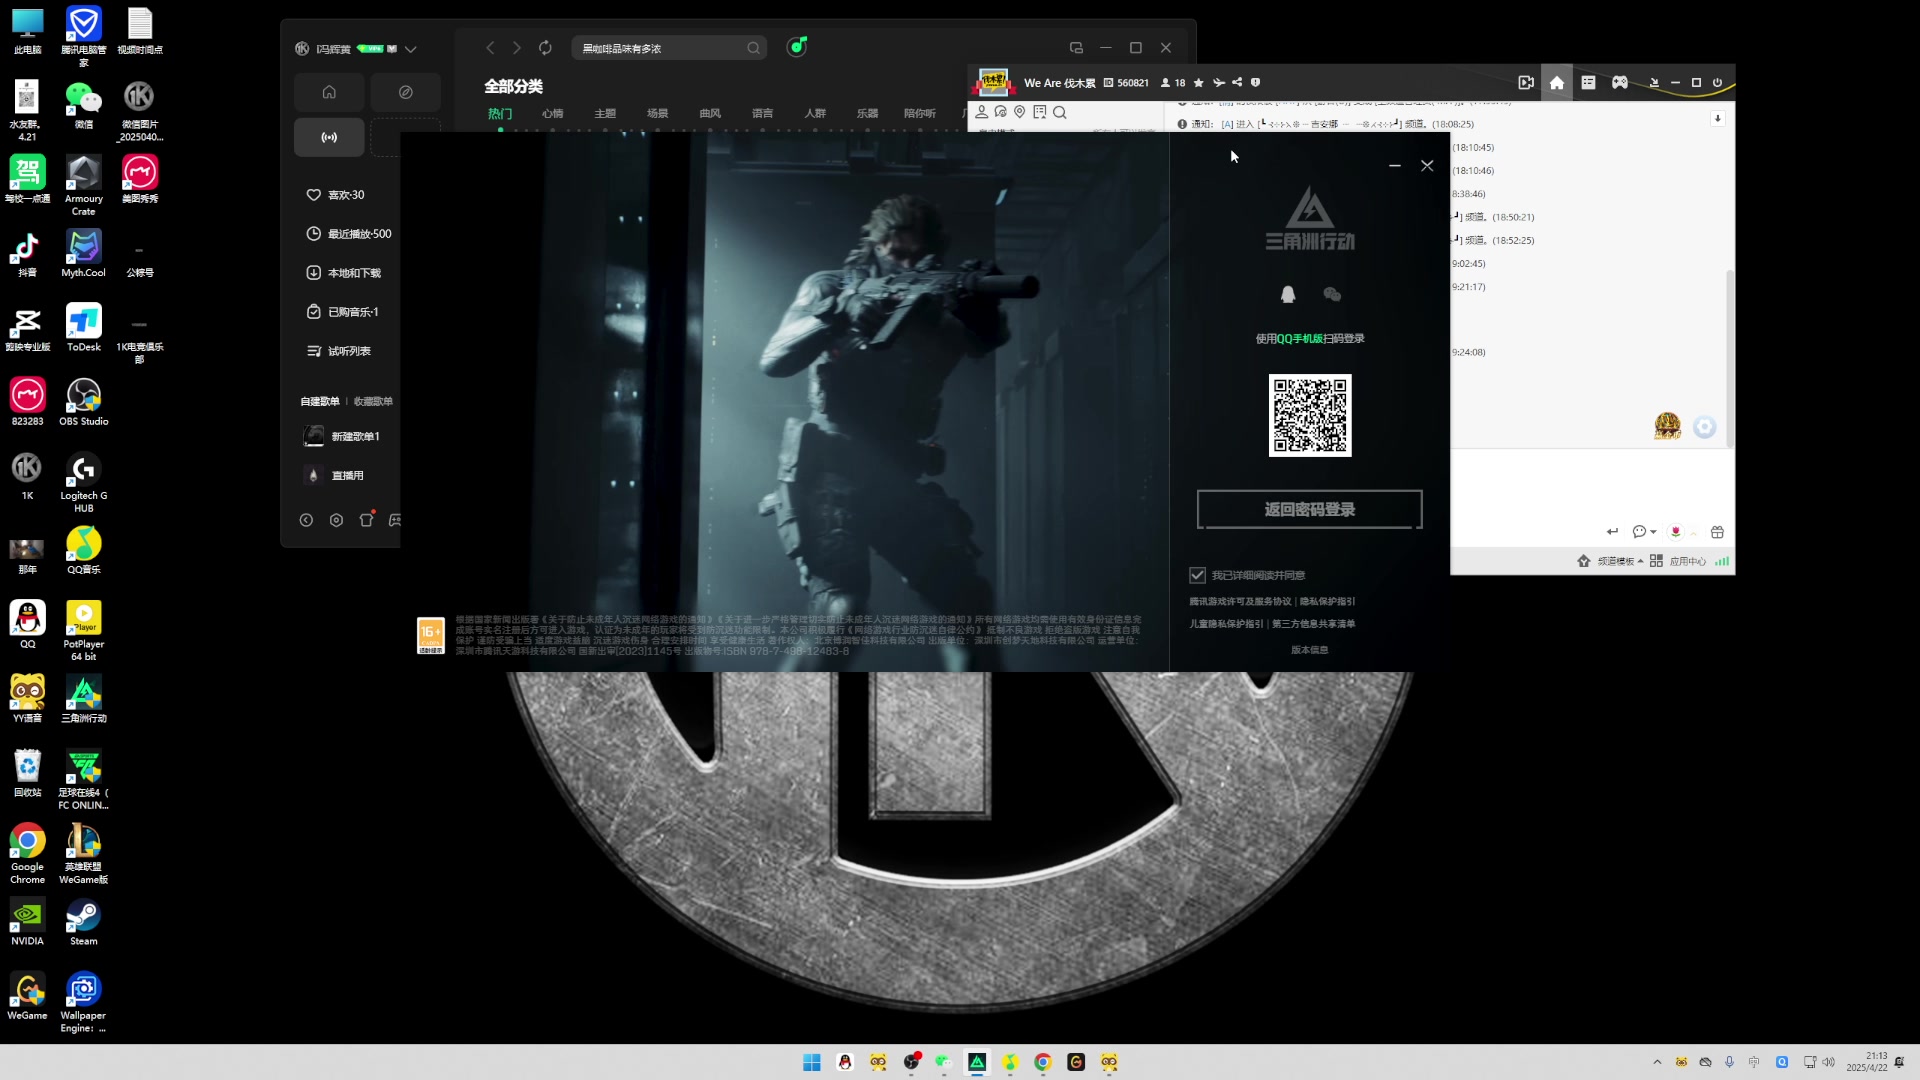Open the YY video playback icon
This screenshot has height=1080, width=1920.
(x=1526, y=83)
